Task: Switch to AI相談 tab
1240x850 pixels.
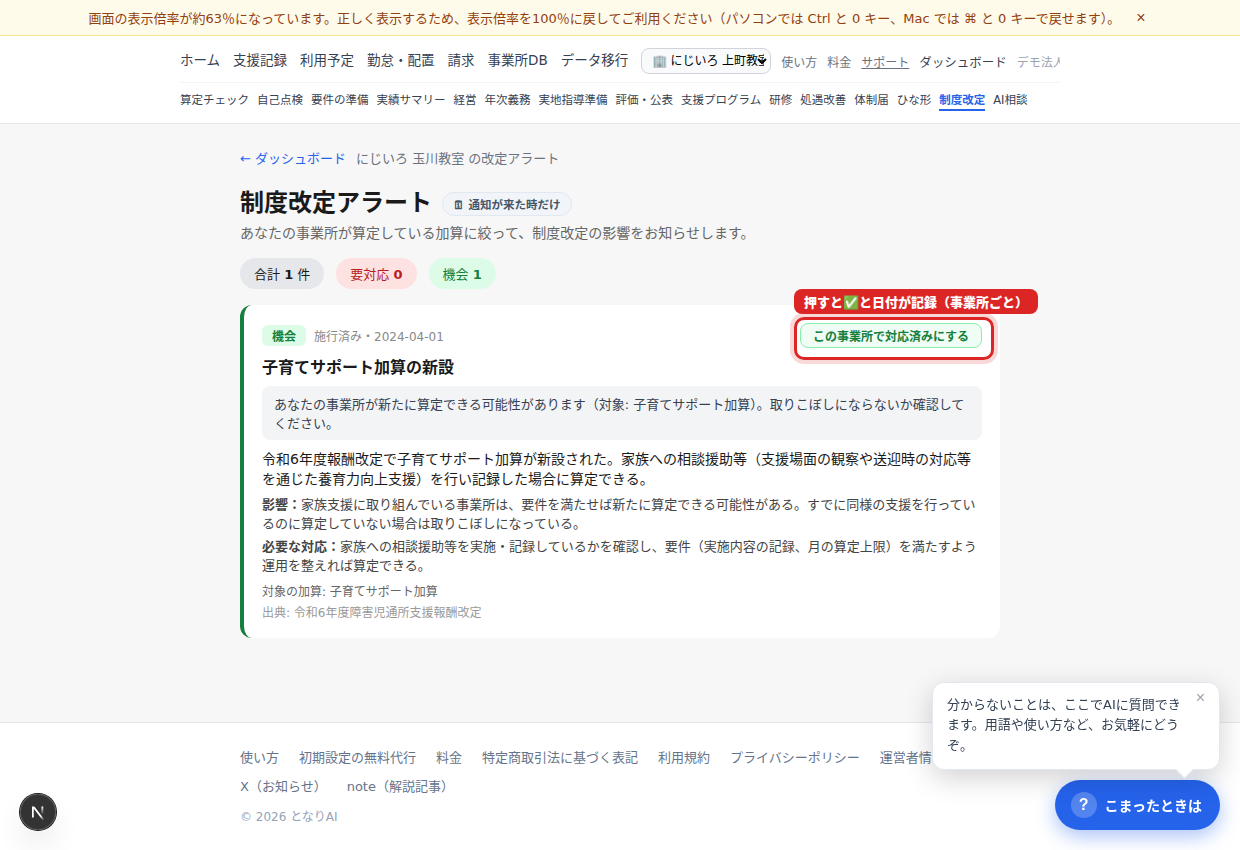Action: coord(1010,100)
